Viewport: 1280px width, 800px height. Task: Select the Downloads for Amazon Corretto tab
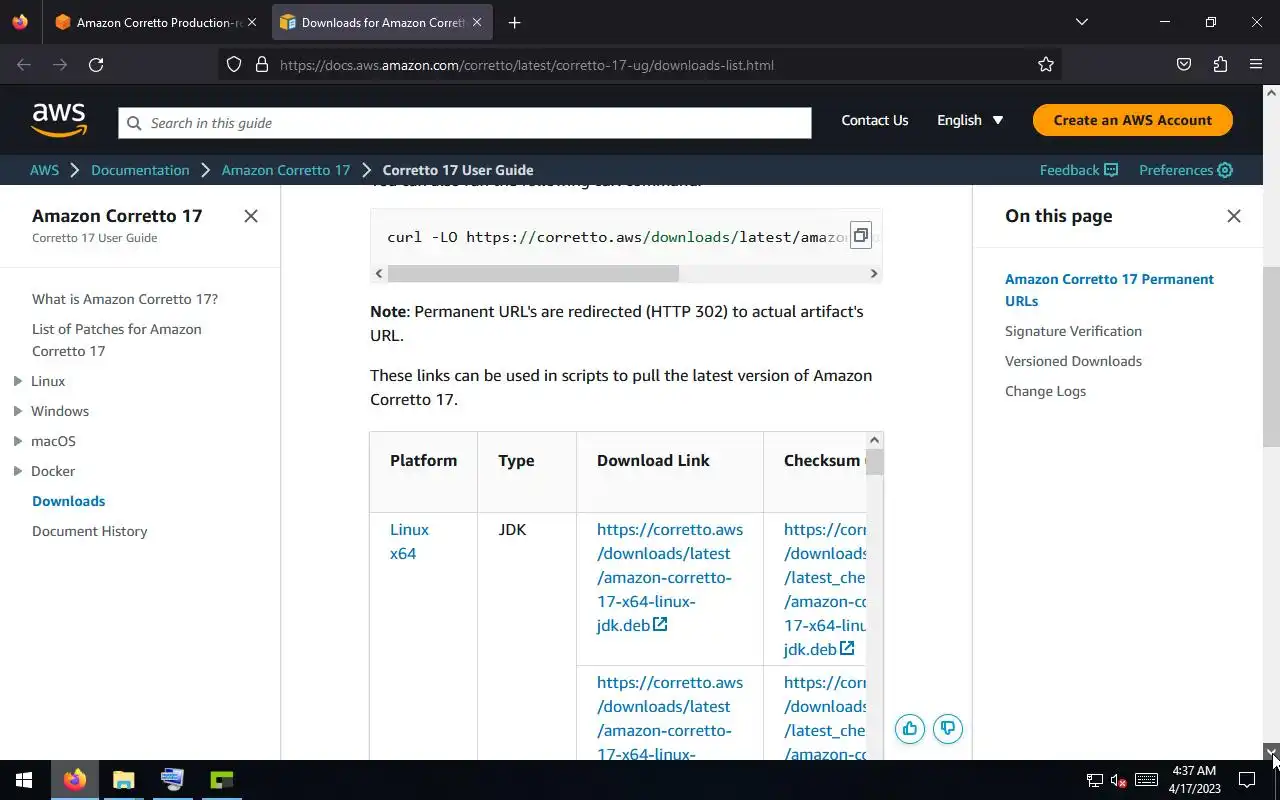point(372,22)
